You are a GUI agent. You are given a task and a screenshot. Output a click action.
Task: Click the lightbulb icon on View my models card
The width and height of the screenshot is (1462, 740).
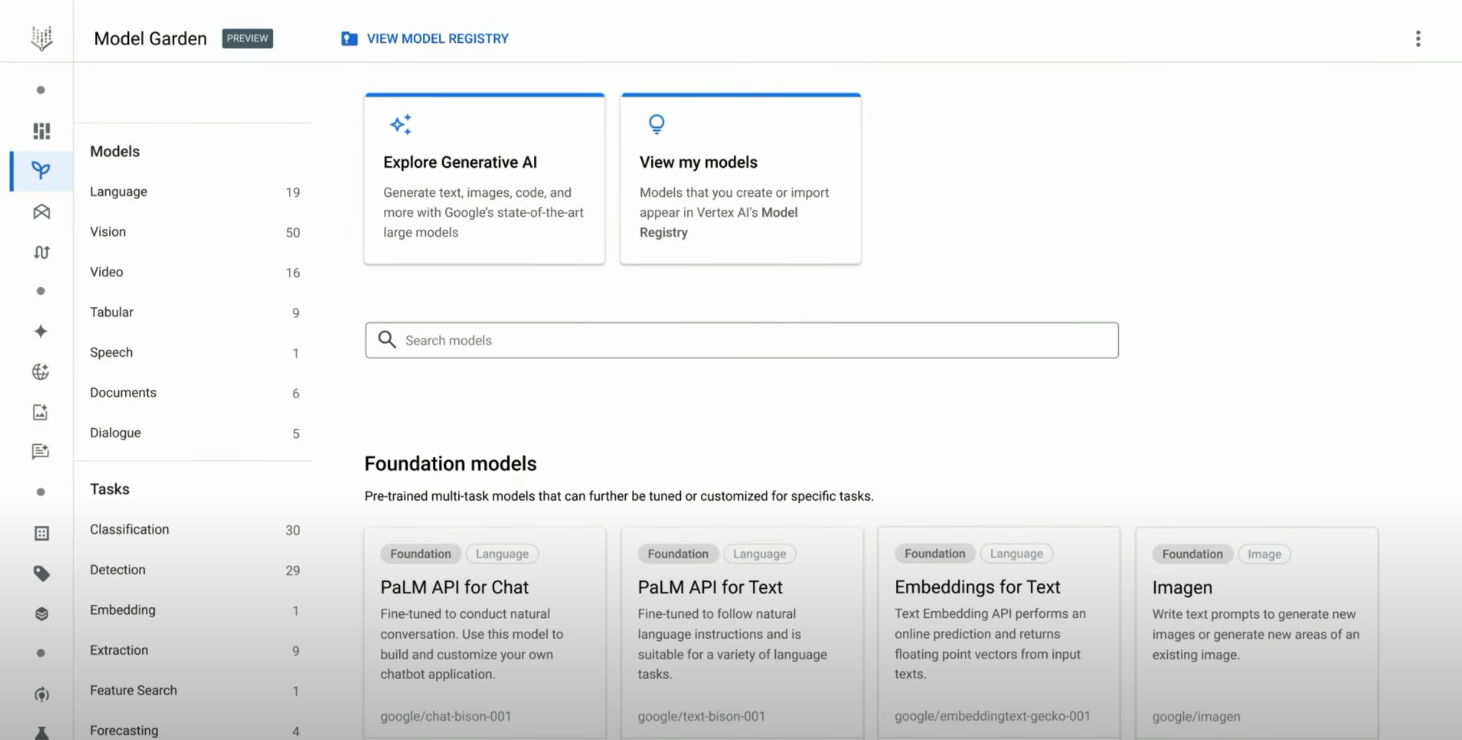pos(657,125)
